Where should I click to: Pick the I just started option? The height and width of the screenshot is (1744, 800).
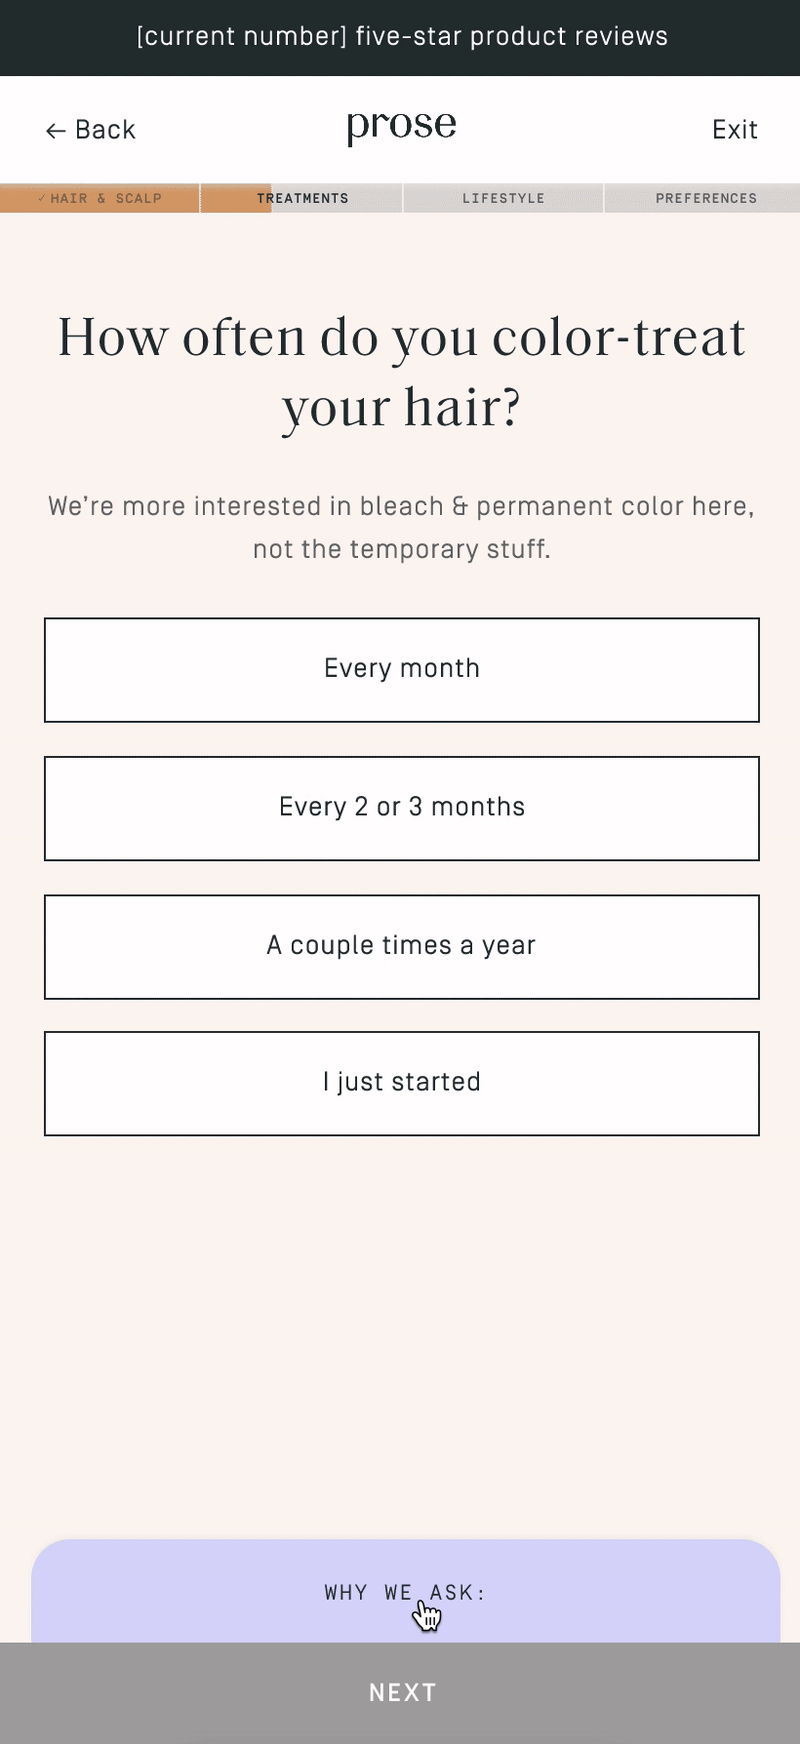[x=402, y=1083]
